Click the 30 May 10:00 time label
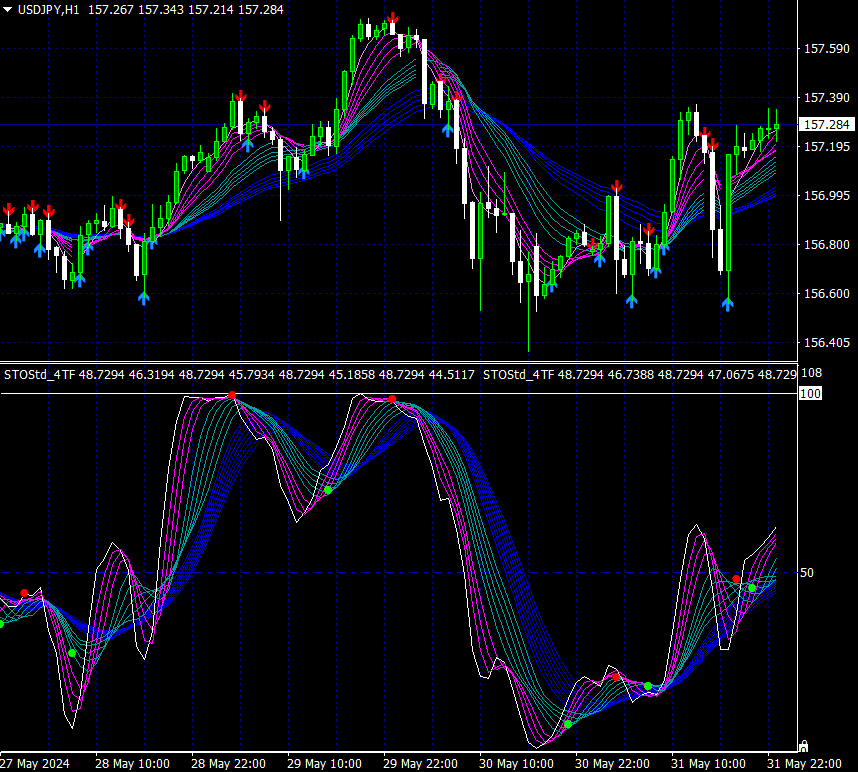 (x=517, y=764)
